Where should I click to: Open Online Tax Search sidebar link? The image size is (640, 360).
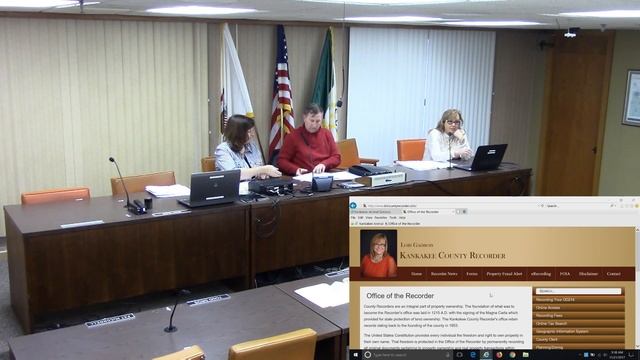(x=578, y=324)
